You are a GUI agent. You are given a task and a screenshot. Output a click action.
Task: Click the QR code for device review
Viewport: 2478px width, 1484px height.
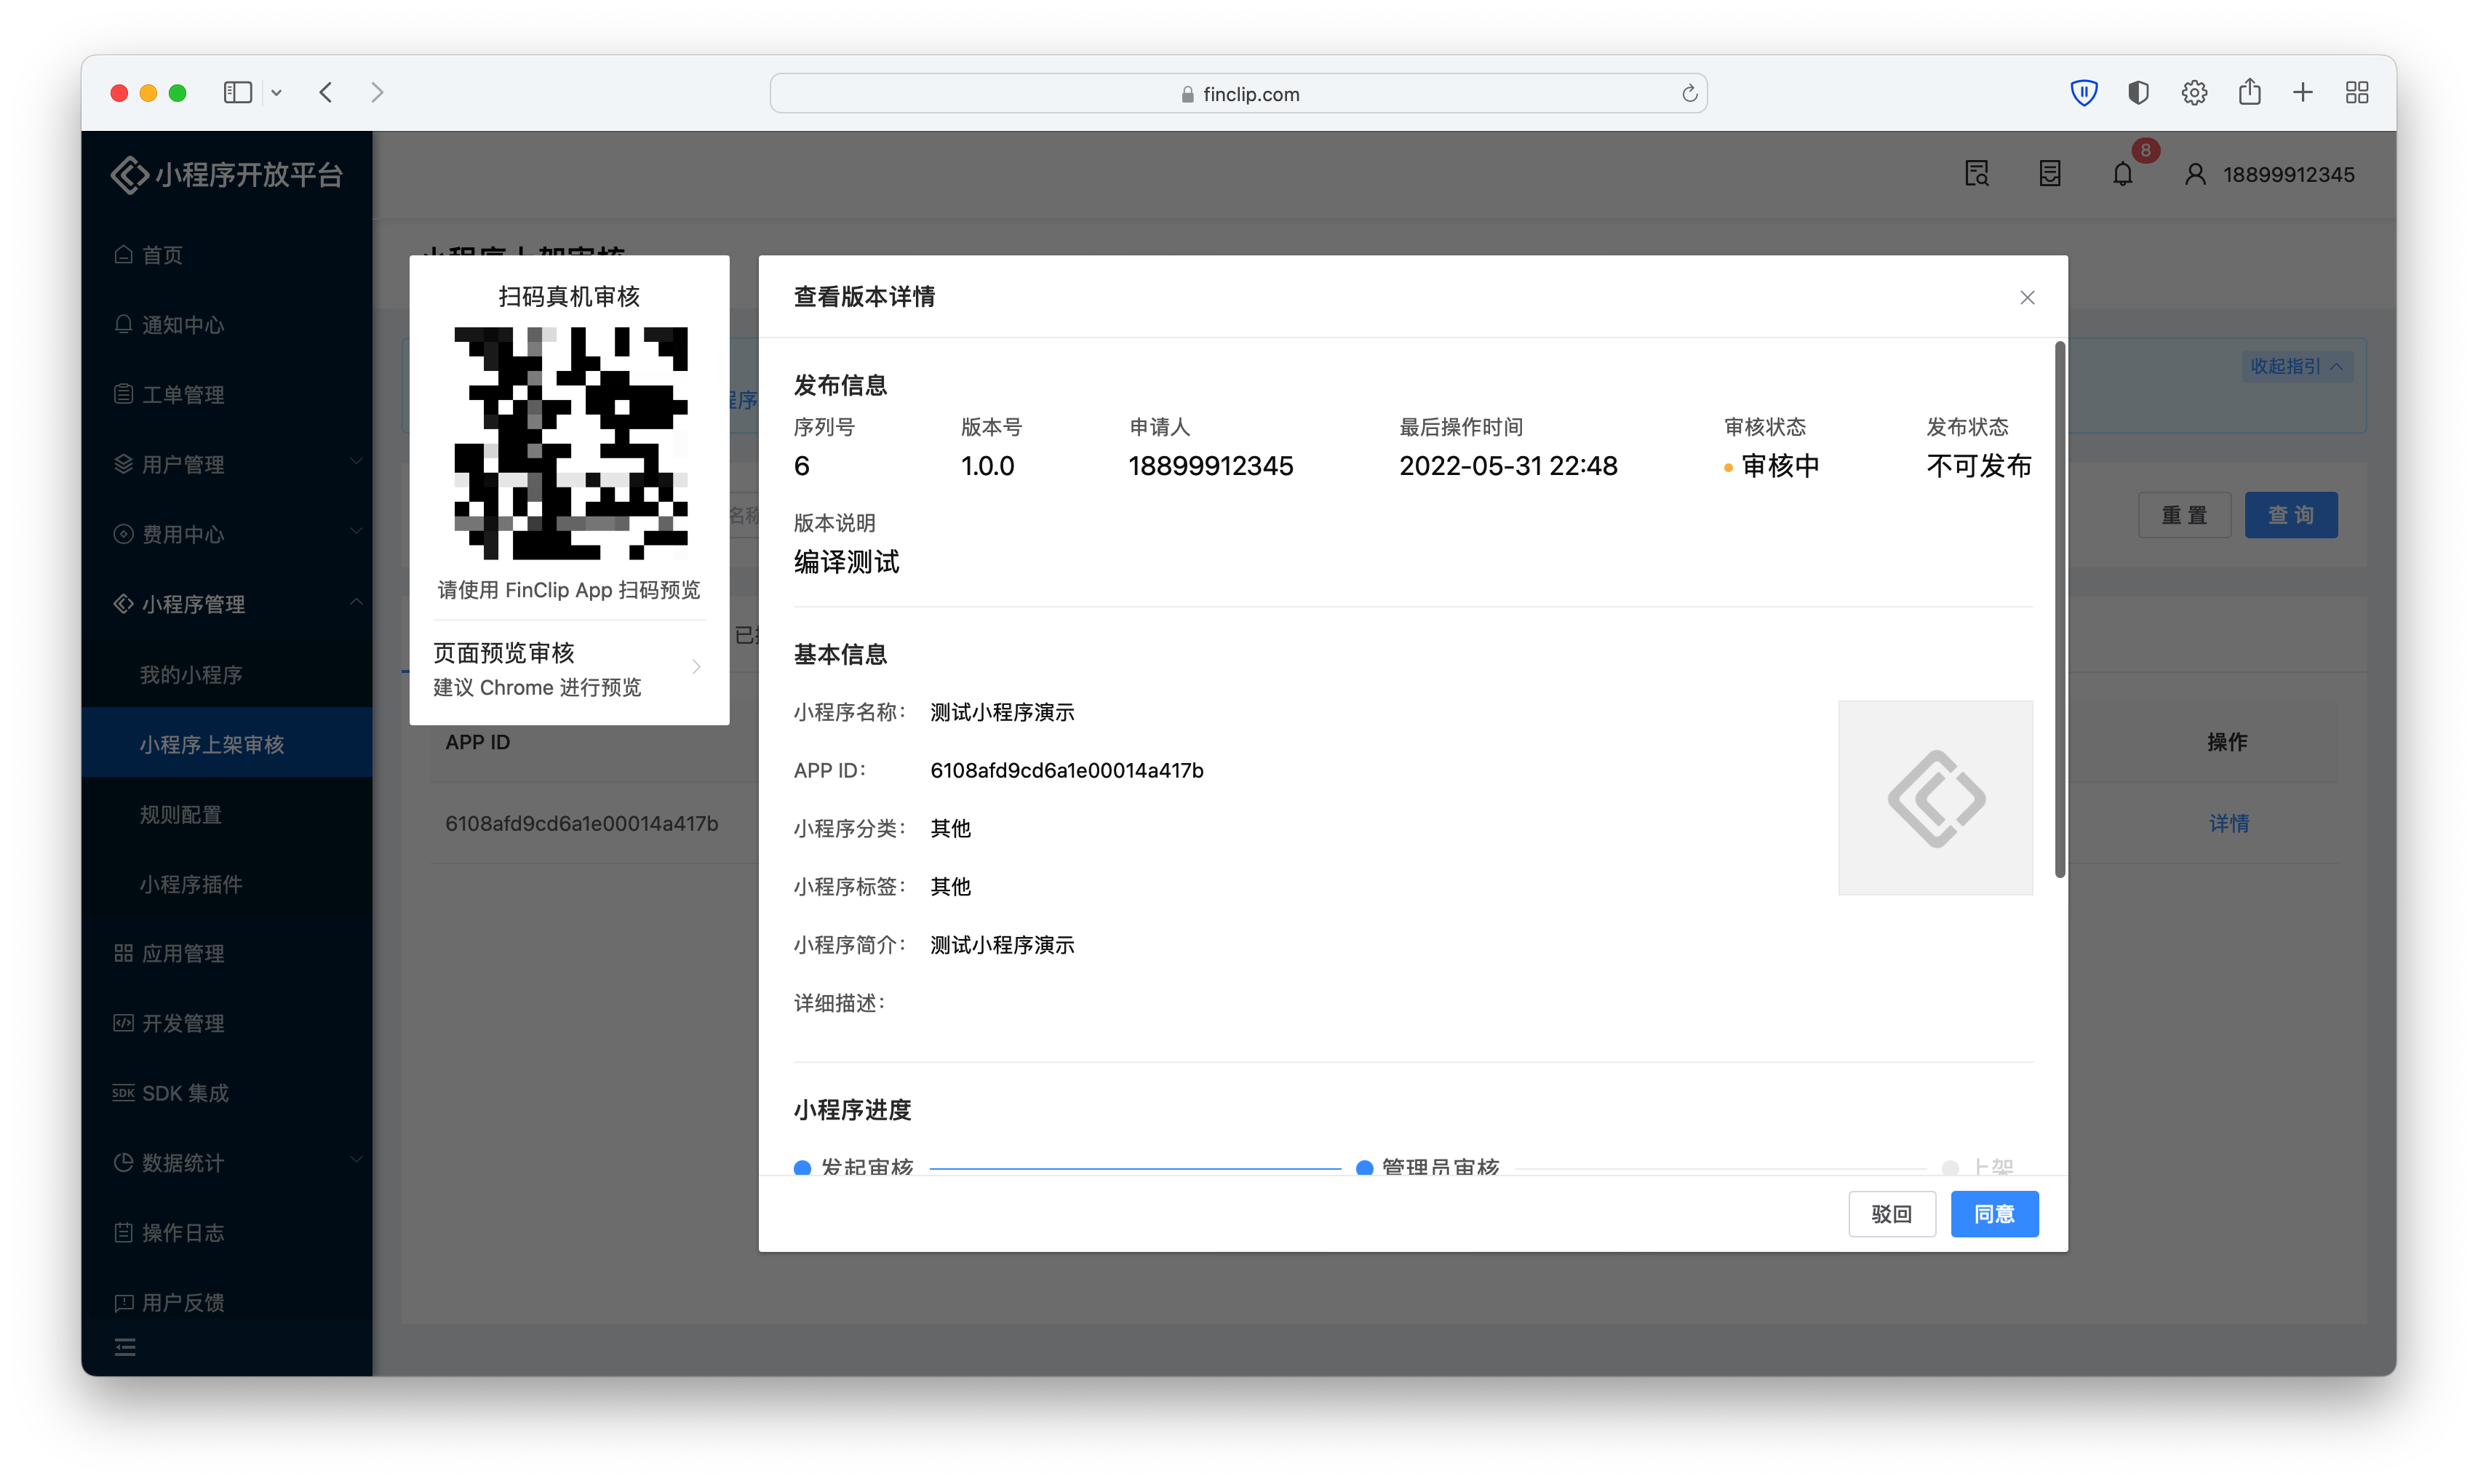tap(571, 443)
